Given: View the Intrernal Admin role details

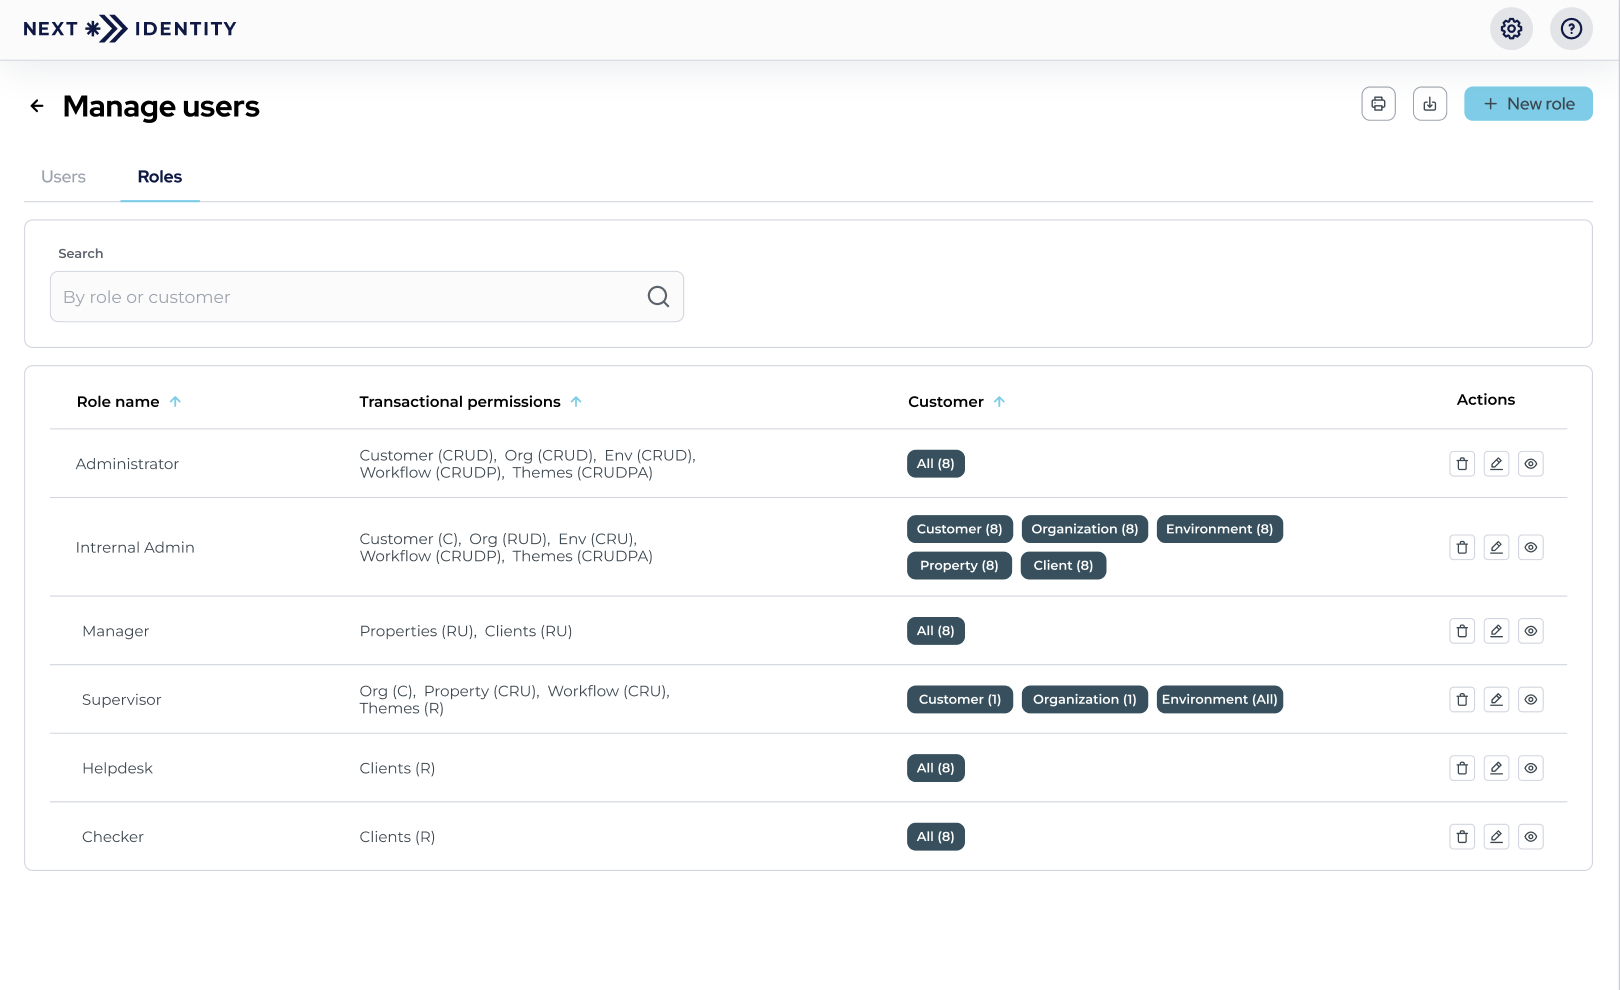Looking at the screenshot, I should 1531,548.
